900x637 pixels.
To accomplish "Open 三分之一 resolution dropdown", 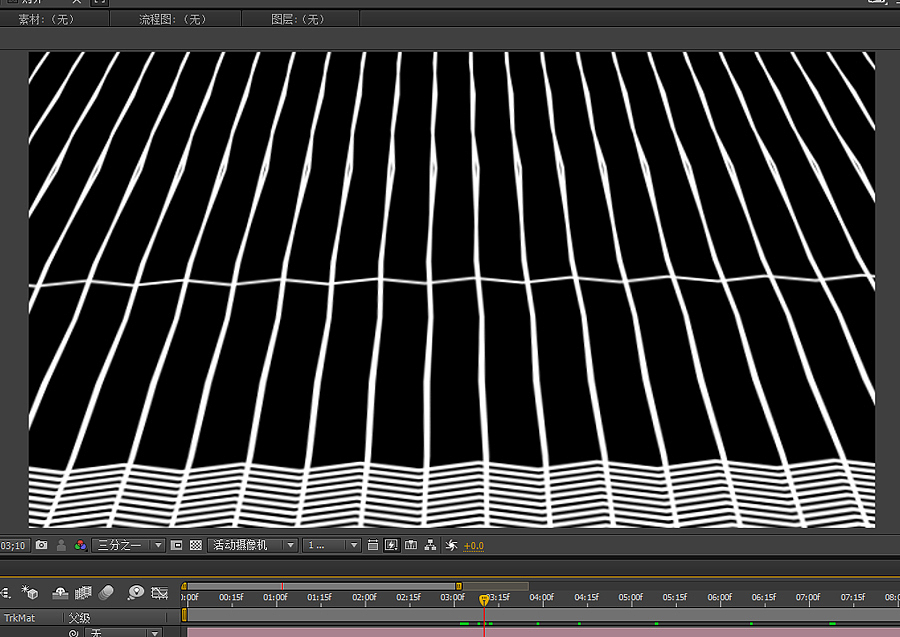I will pyautogui.click(x=128, y=545).
